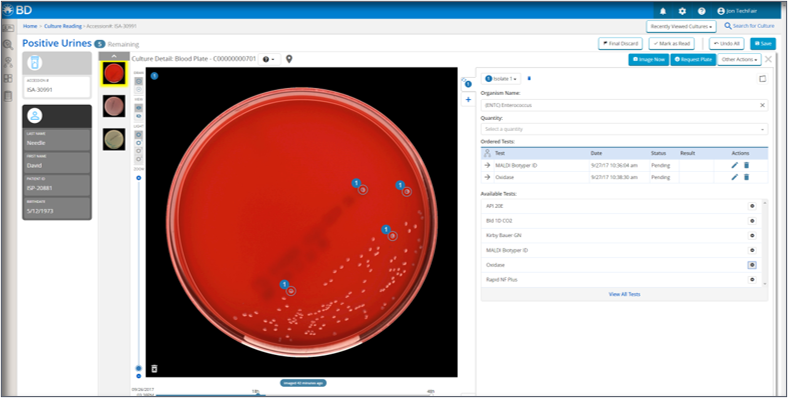
Task: Select the fourth Light option
Action: click(139, 159)
